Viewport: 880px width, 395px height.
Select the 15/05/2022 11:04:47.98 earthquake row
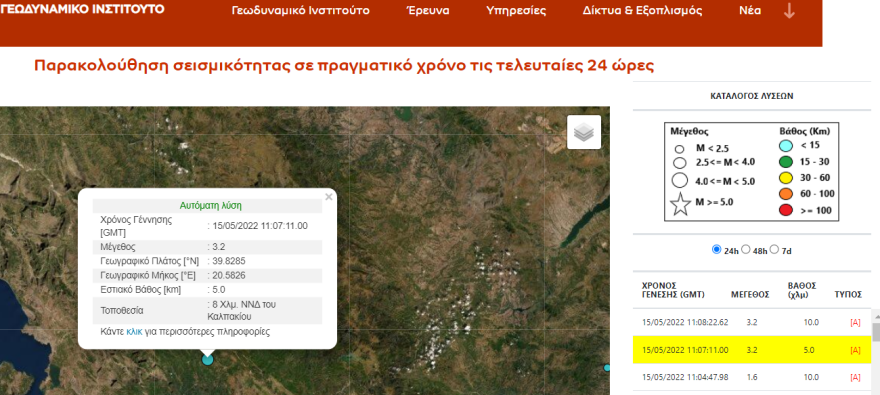click(x=751, y=378)
